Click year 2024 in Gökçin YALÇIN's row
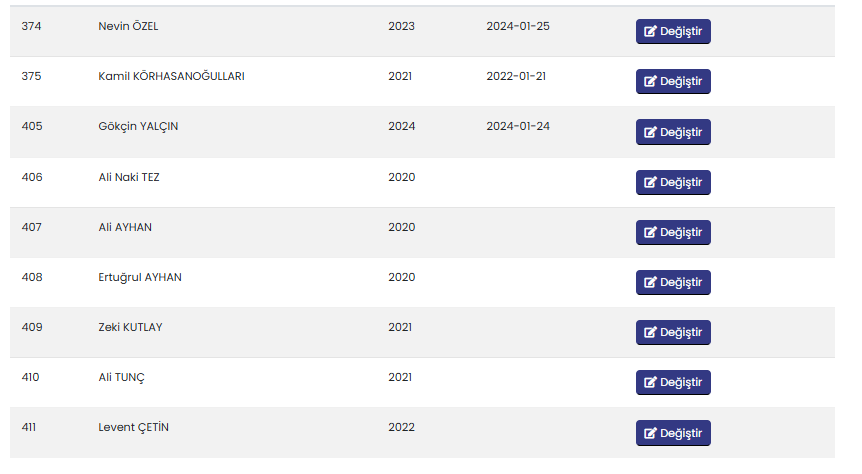The image size is (862, 474). 401,126
